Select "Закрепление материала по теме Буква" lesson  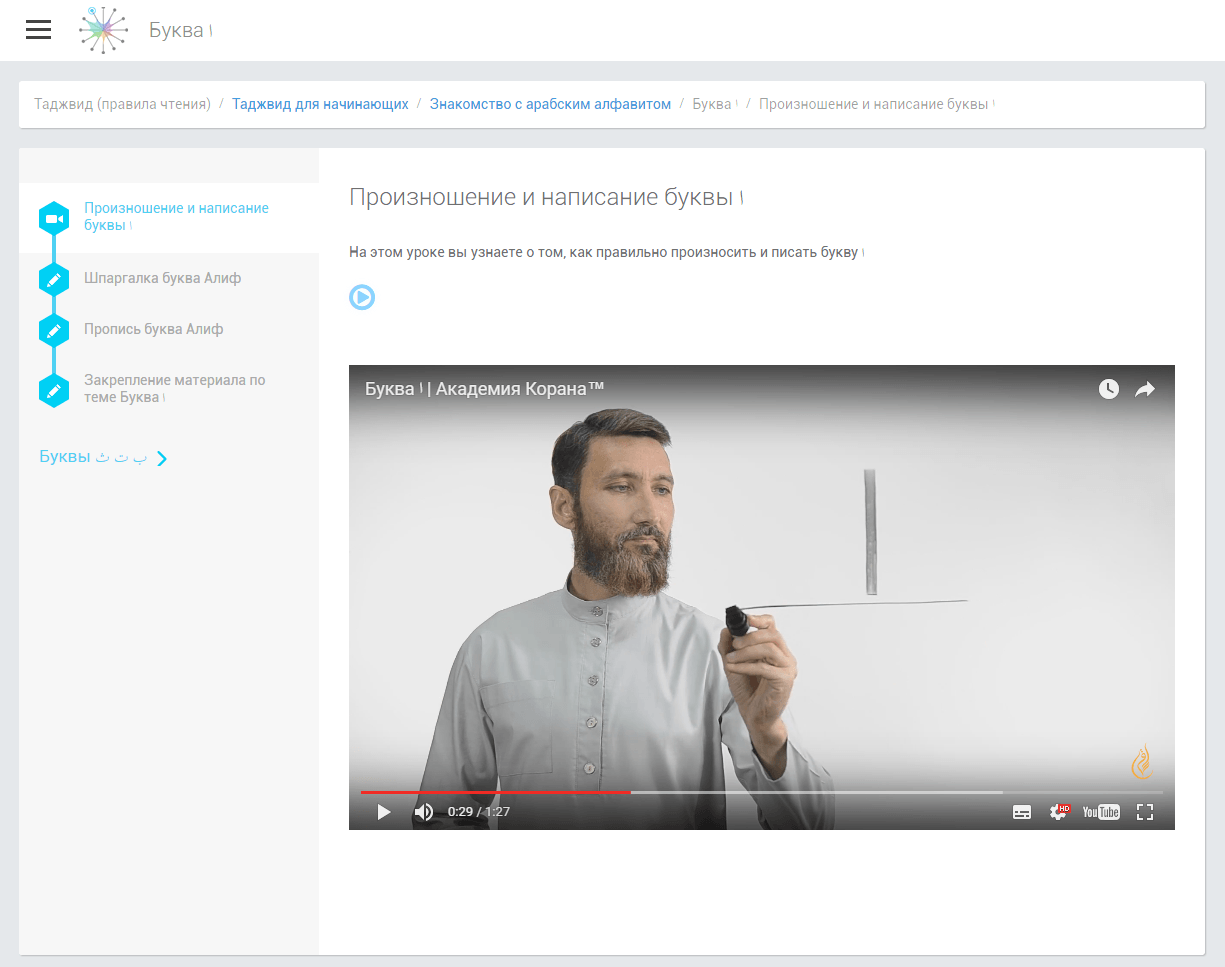click(x=175, y=388)
